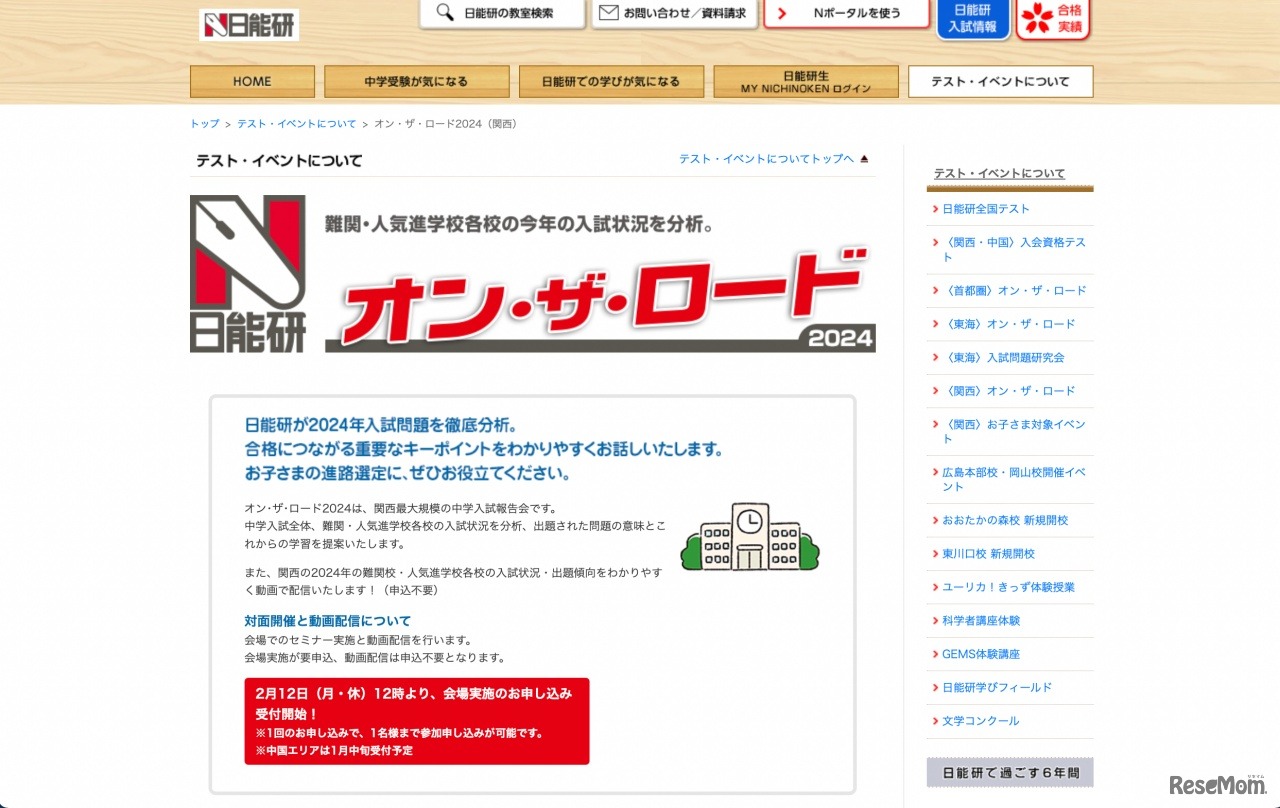
Task: Click the red chevron icon on Nポータル button
Action: tap(782, 13)
